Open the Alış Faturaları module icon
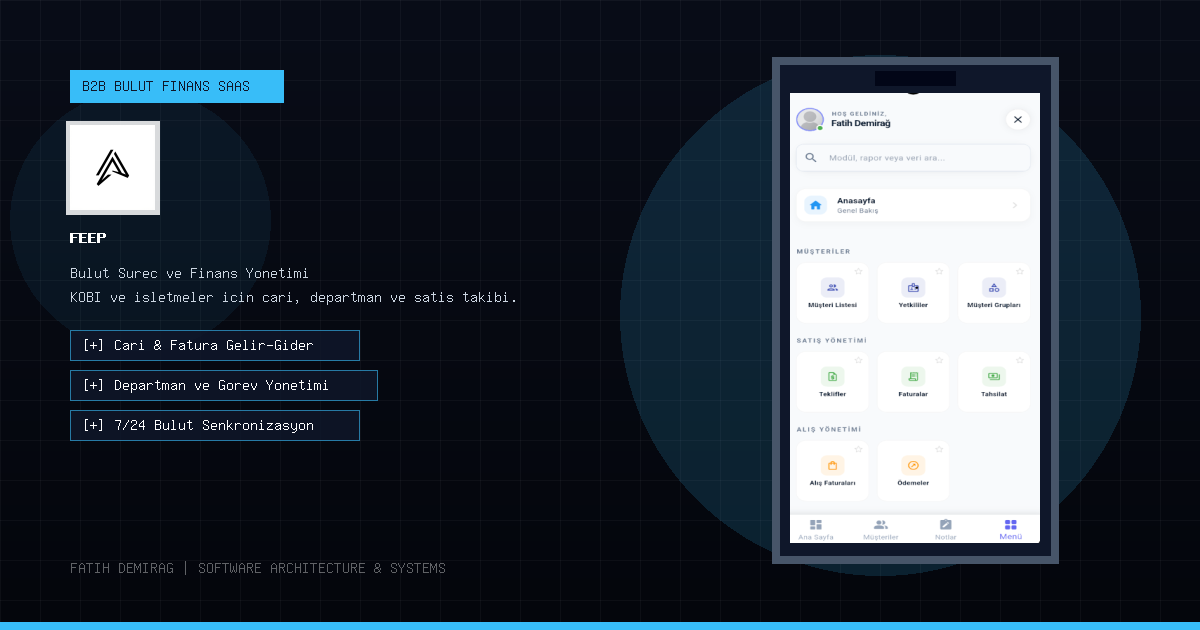The width and height of the screenshot is (1200, 630). click(832, 466)
